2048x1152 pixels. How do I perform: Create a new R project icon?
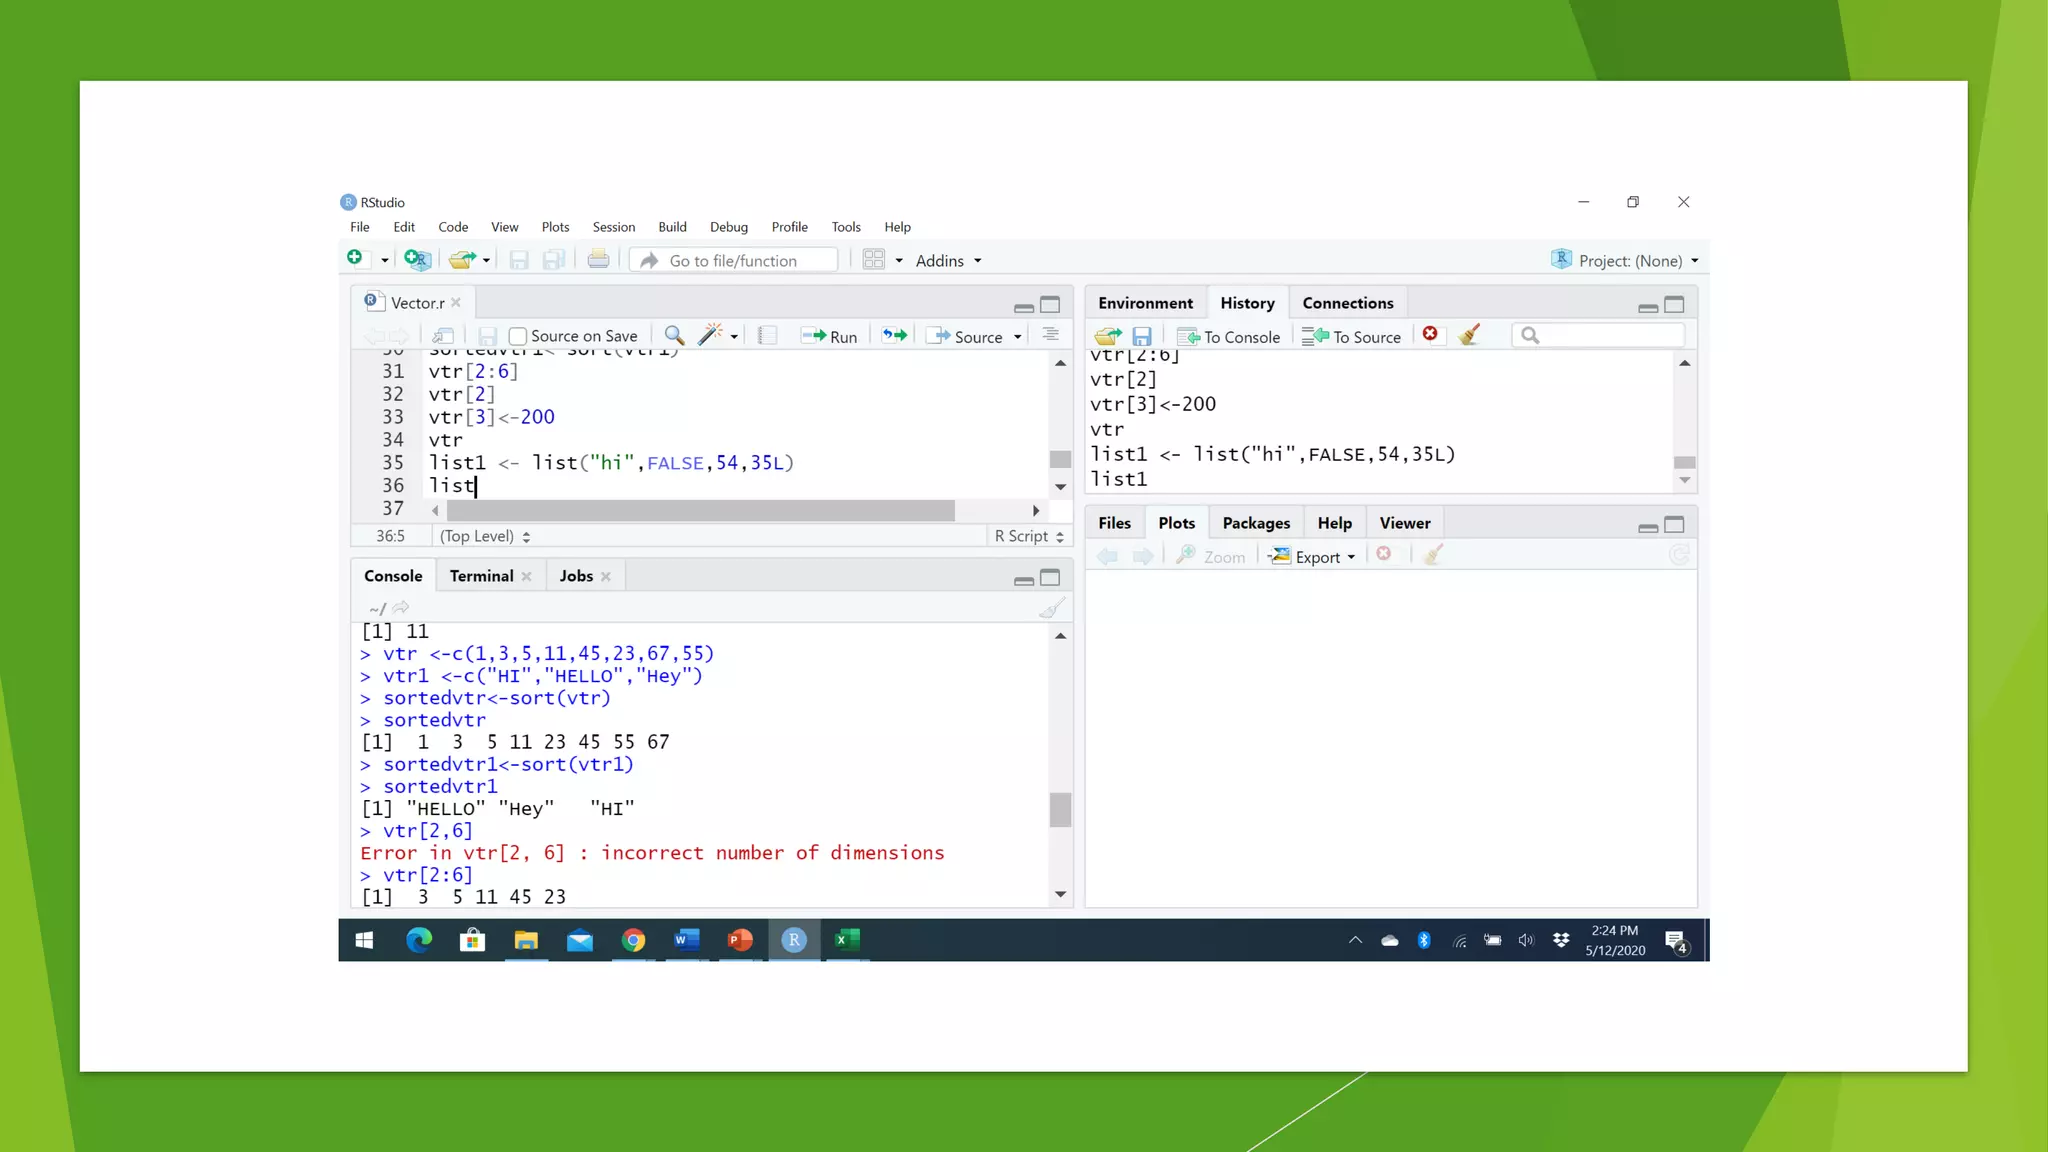pos(417,260)
